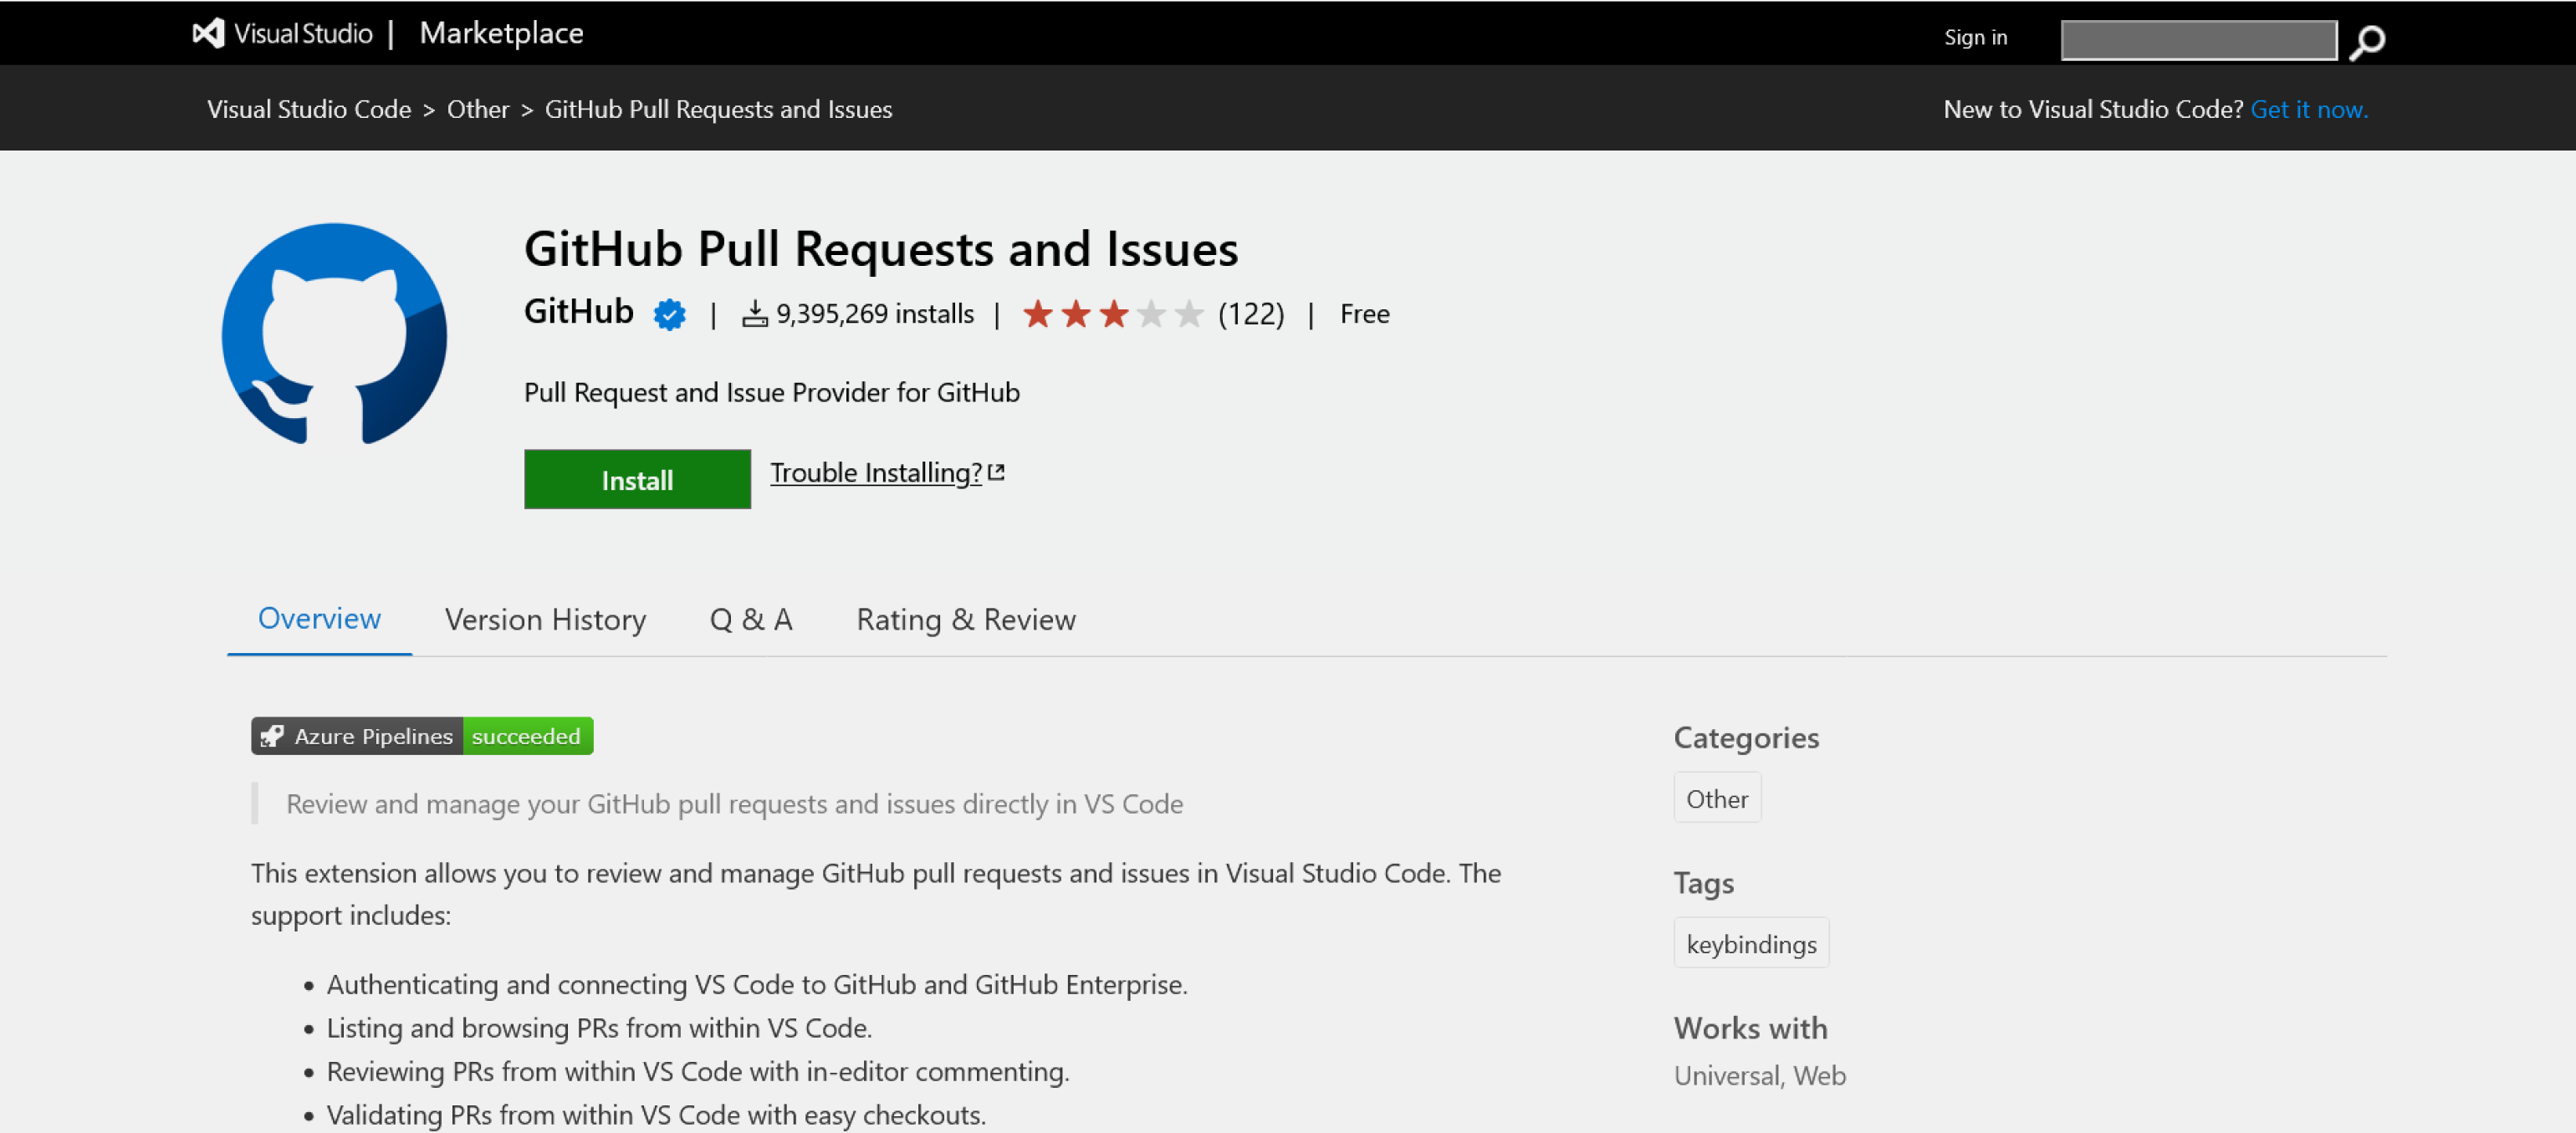The height and width of the screenshot is (1133, 2576).
Task: Click the extension title heading
Action: [x=881, y=248]
